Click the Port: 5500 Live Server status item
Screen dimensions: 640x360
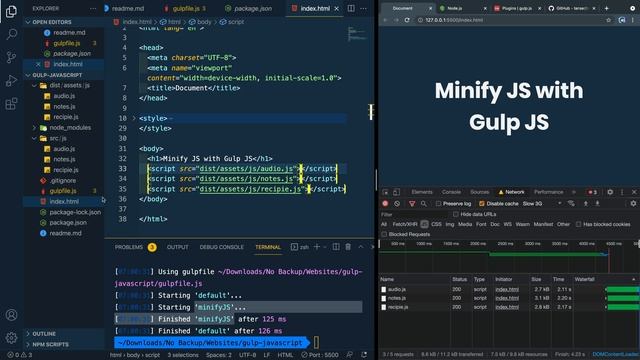click(x=320, y=355)
